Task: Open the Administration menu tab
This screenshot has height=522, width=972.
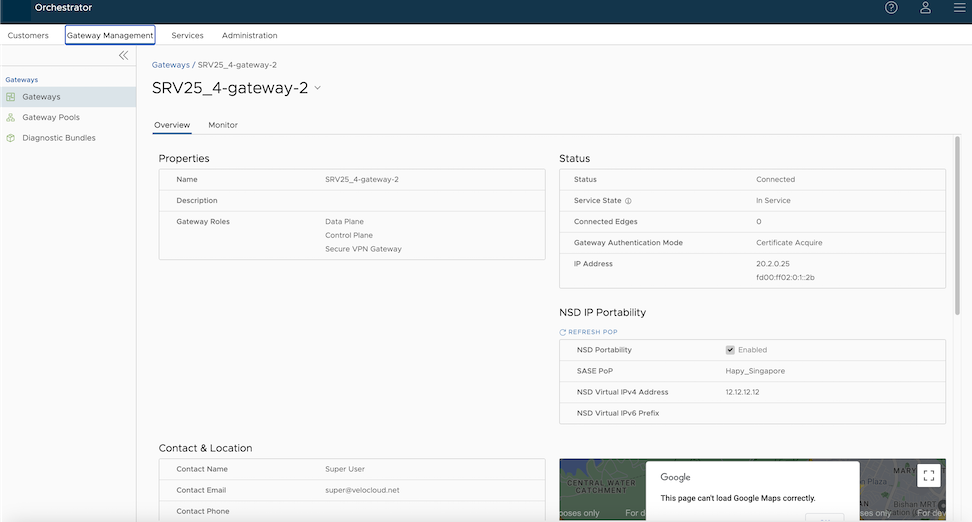Action: point(249,36)
